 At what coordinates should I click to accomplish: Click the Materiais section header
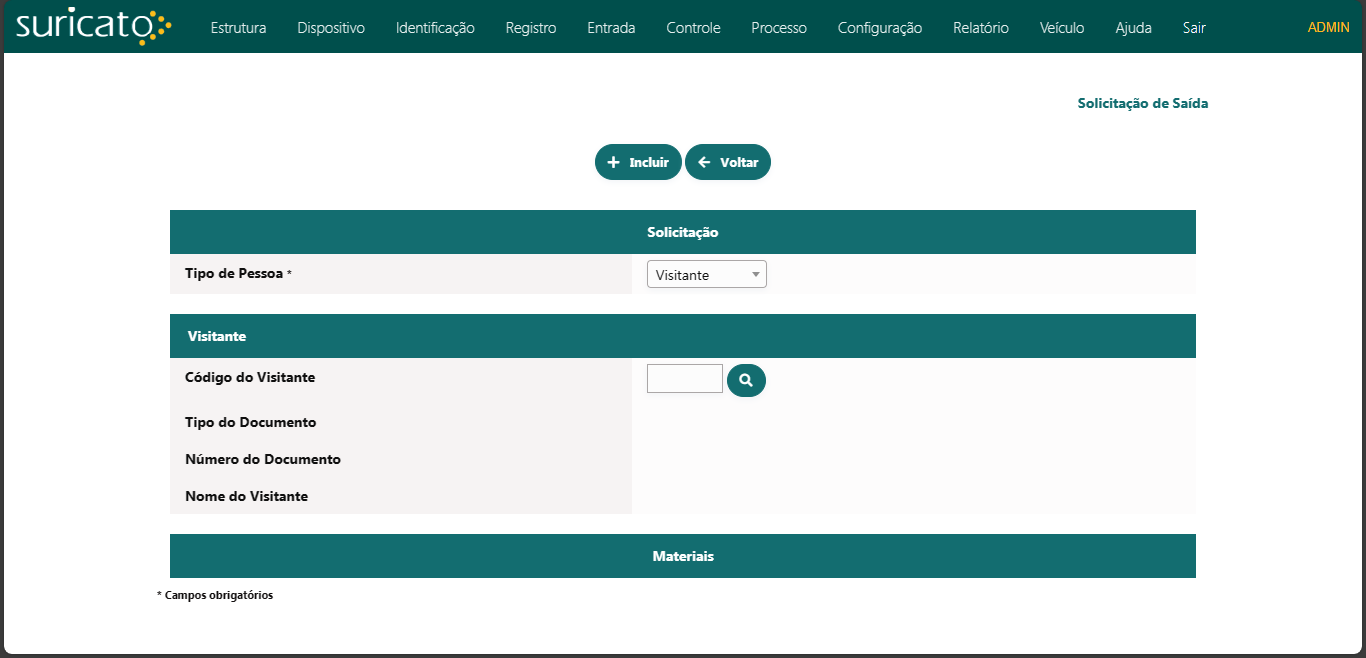[683, 556]
